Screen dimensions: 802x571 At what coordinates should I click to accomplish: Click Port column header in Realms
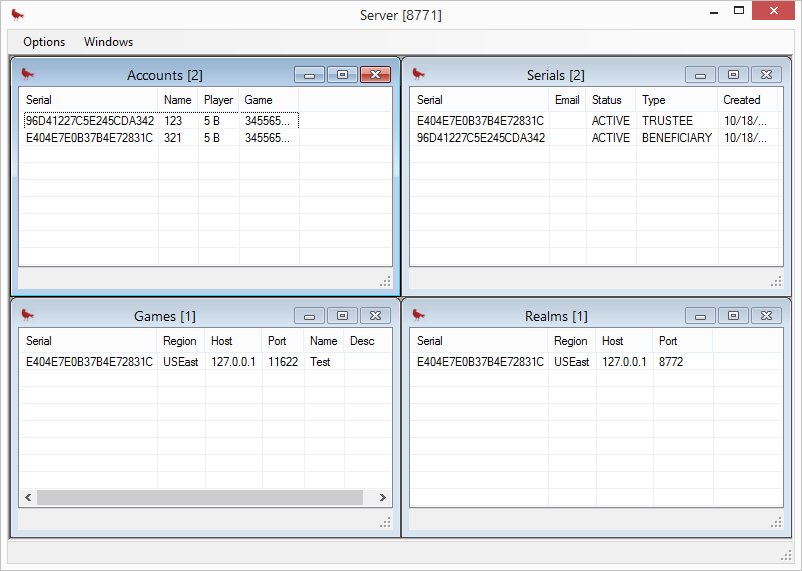pyautogui.click(x=682, y=341)
